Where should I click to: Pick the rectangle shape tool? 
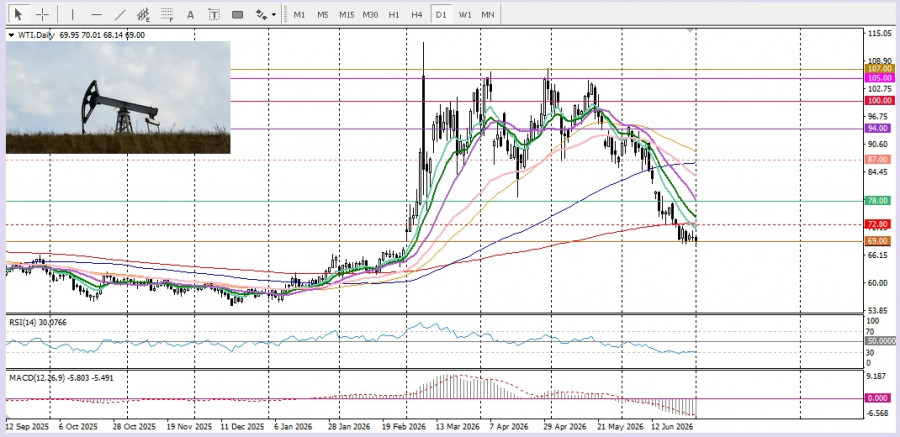point(238,14)
